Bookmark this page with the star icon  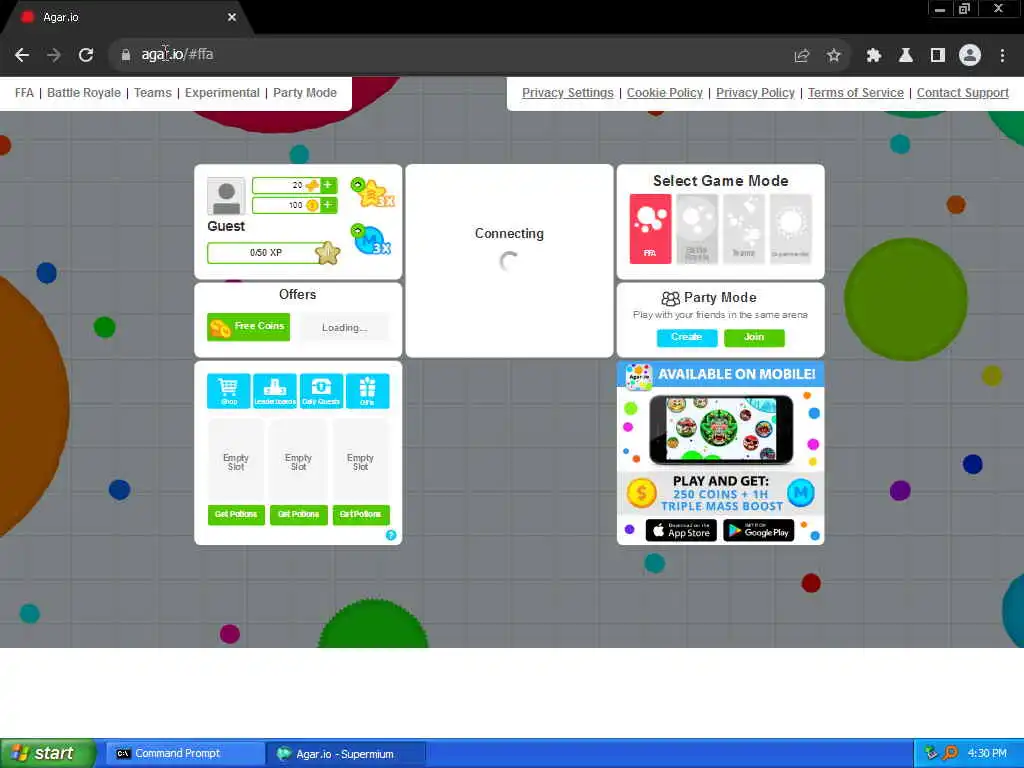(x=833, y=56)
